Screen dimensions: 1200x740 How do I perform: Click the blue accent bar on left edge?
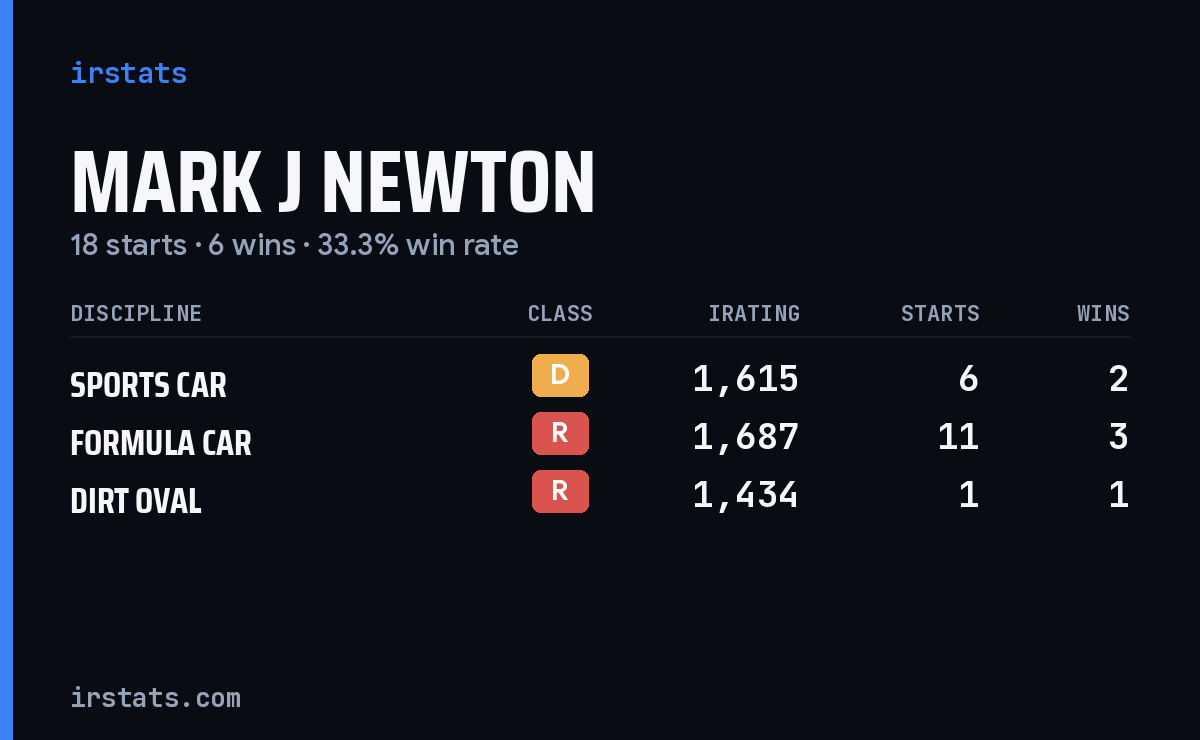tap(6, 370)
